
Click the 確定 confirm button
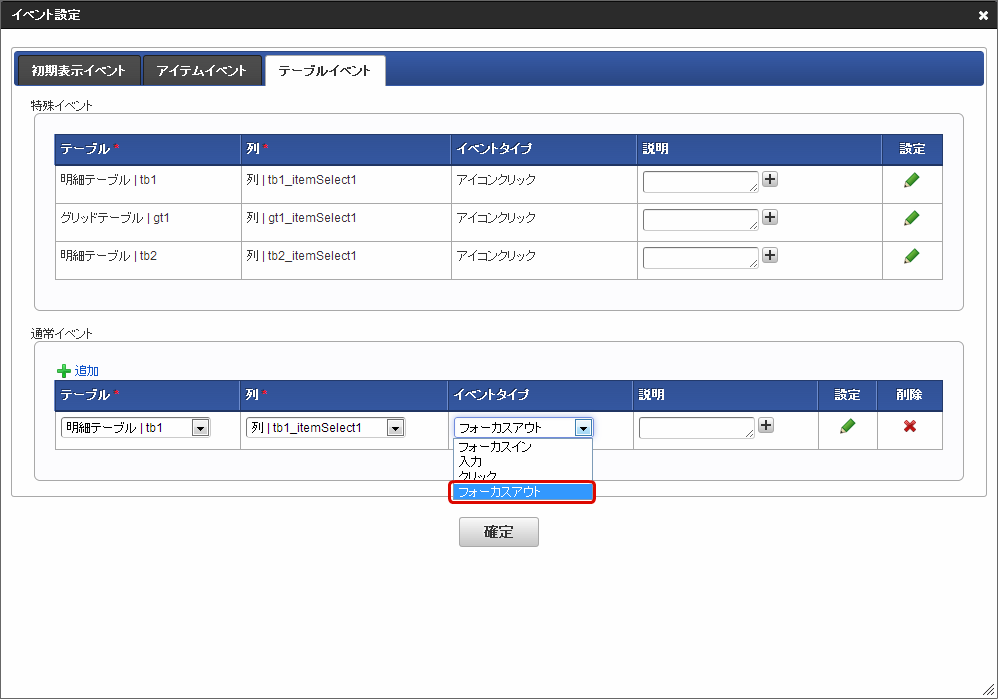coord(498,532)
